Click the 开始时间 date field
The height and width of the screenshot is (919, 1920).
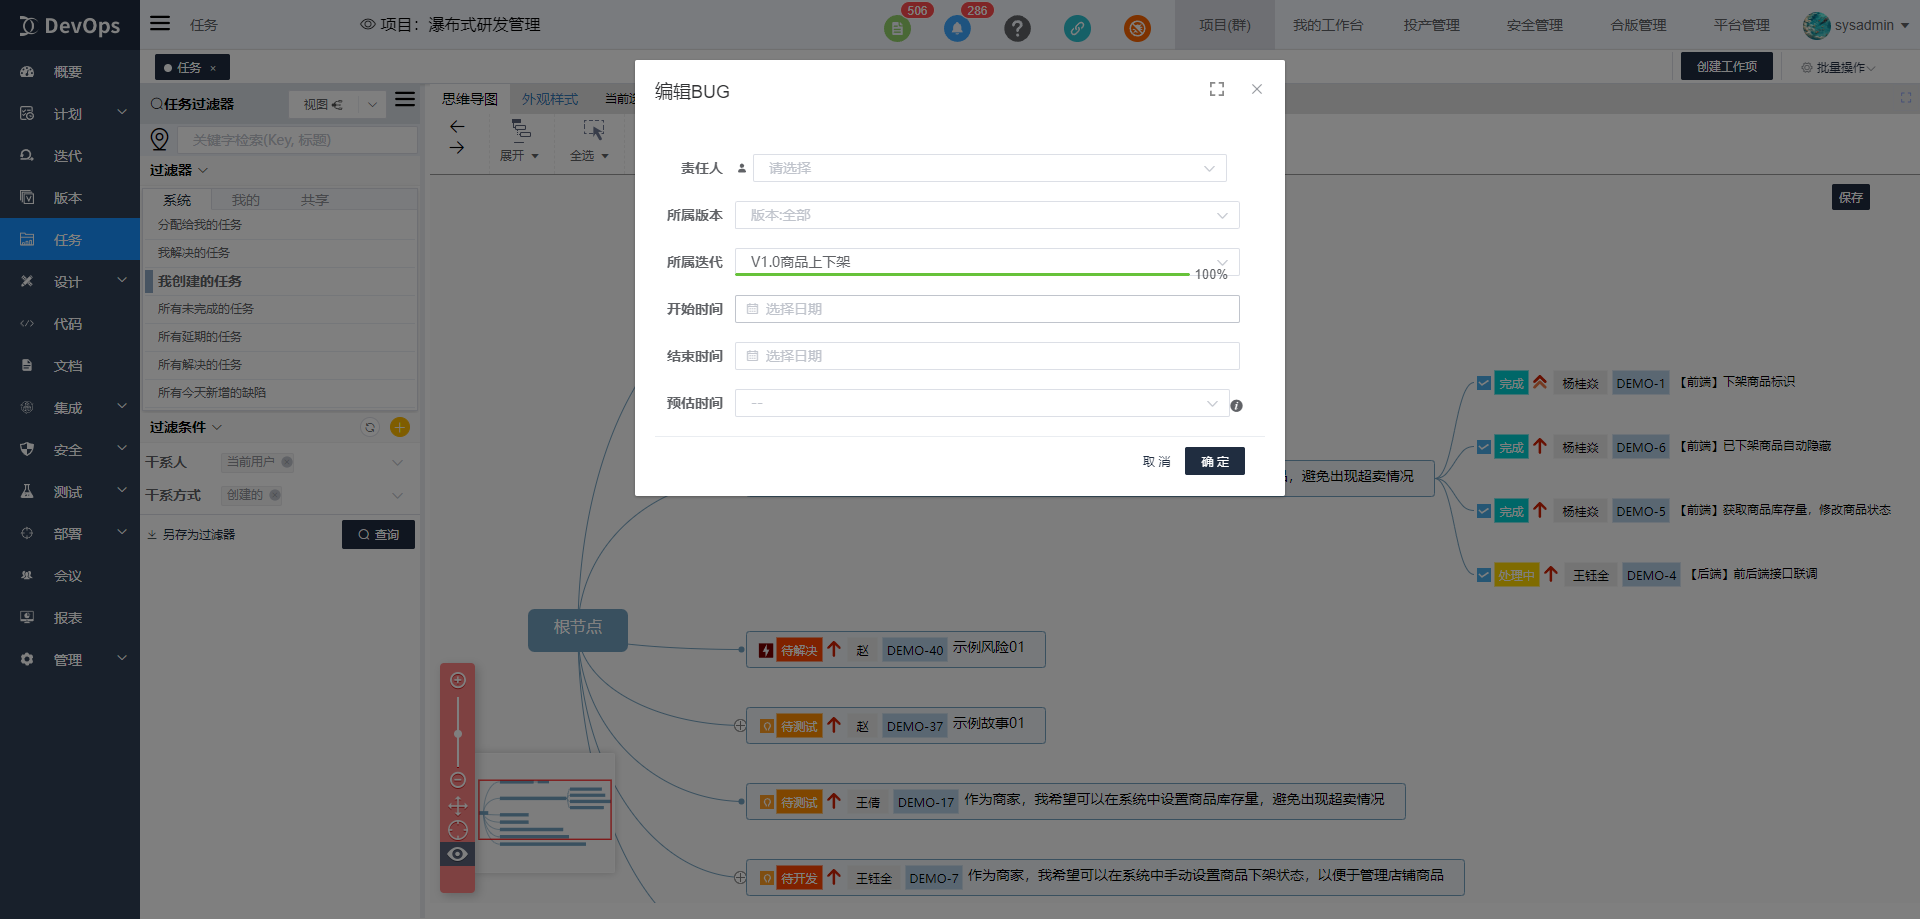point(987,309)
